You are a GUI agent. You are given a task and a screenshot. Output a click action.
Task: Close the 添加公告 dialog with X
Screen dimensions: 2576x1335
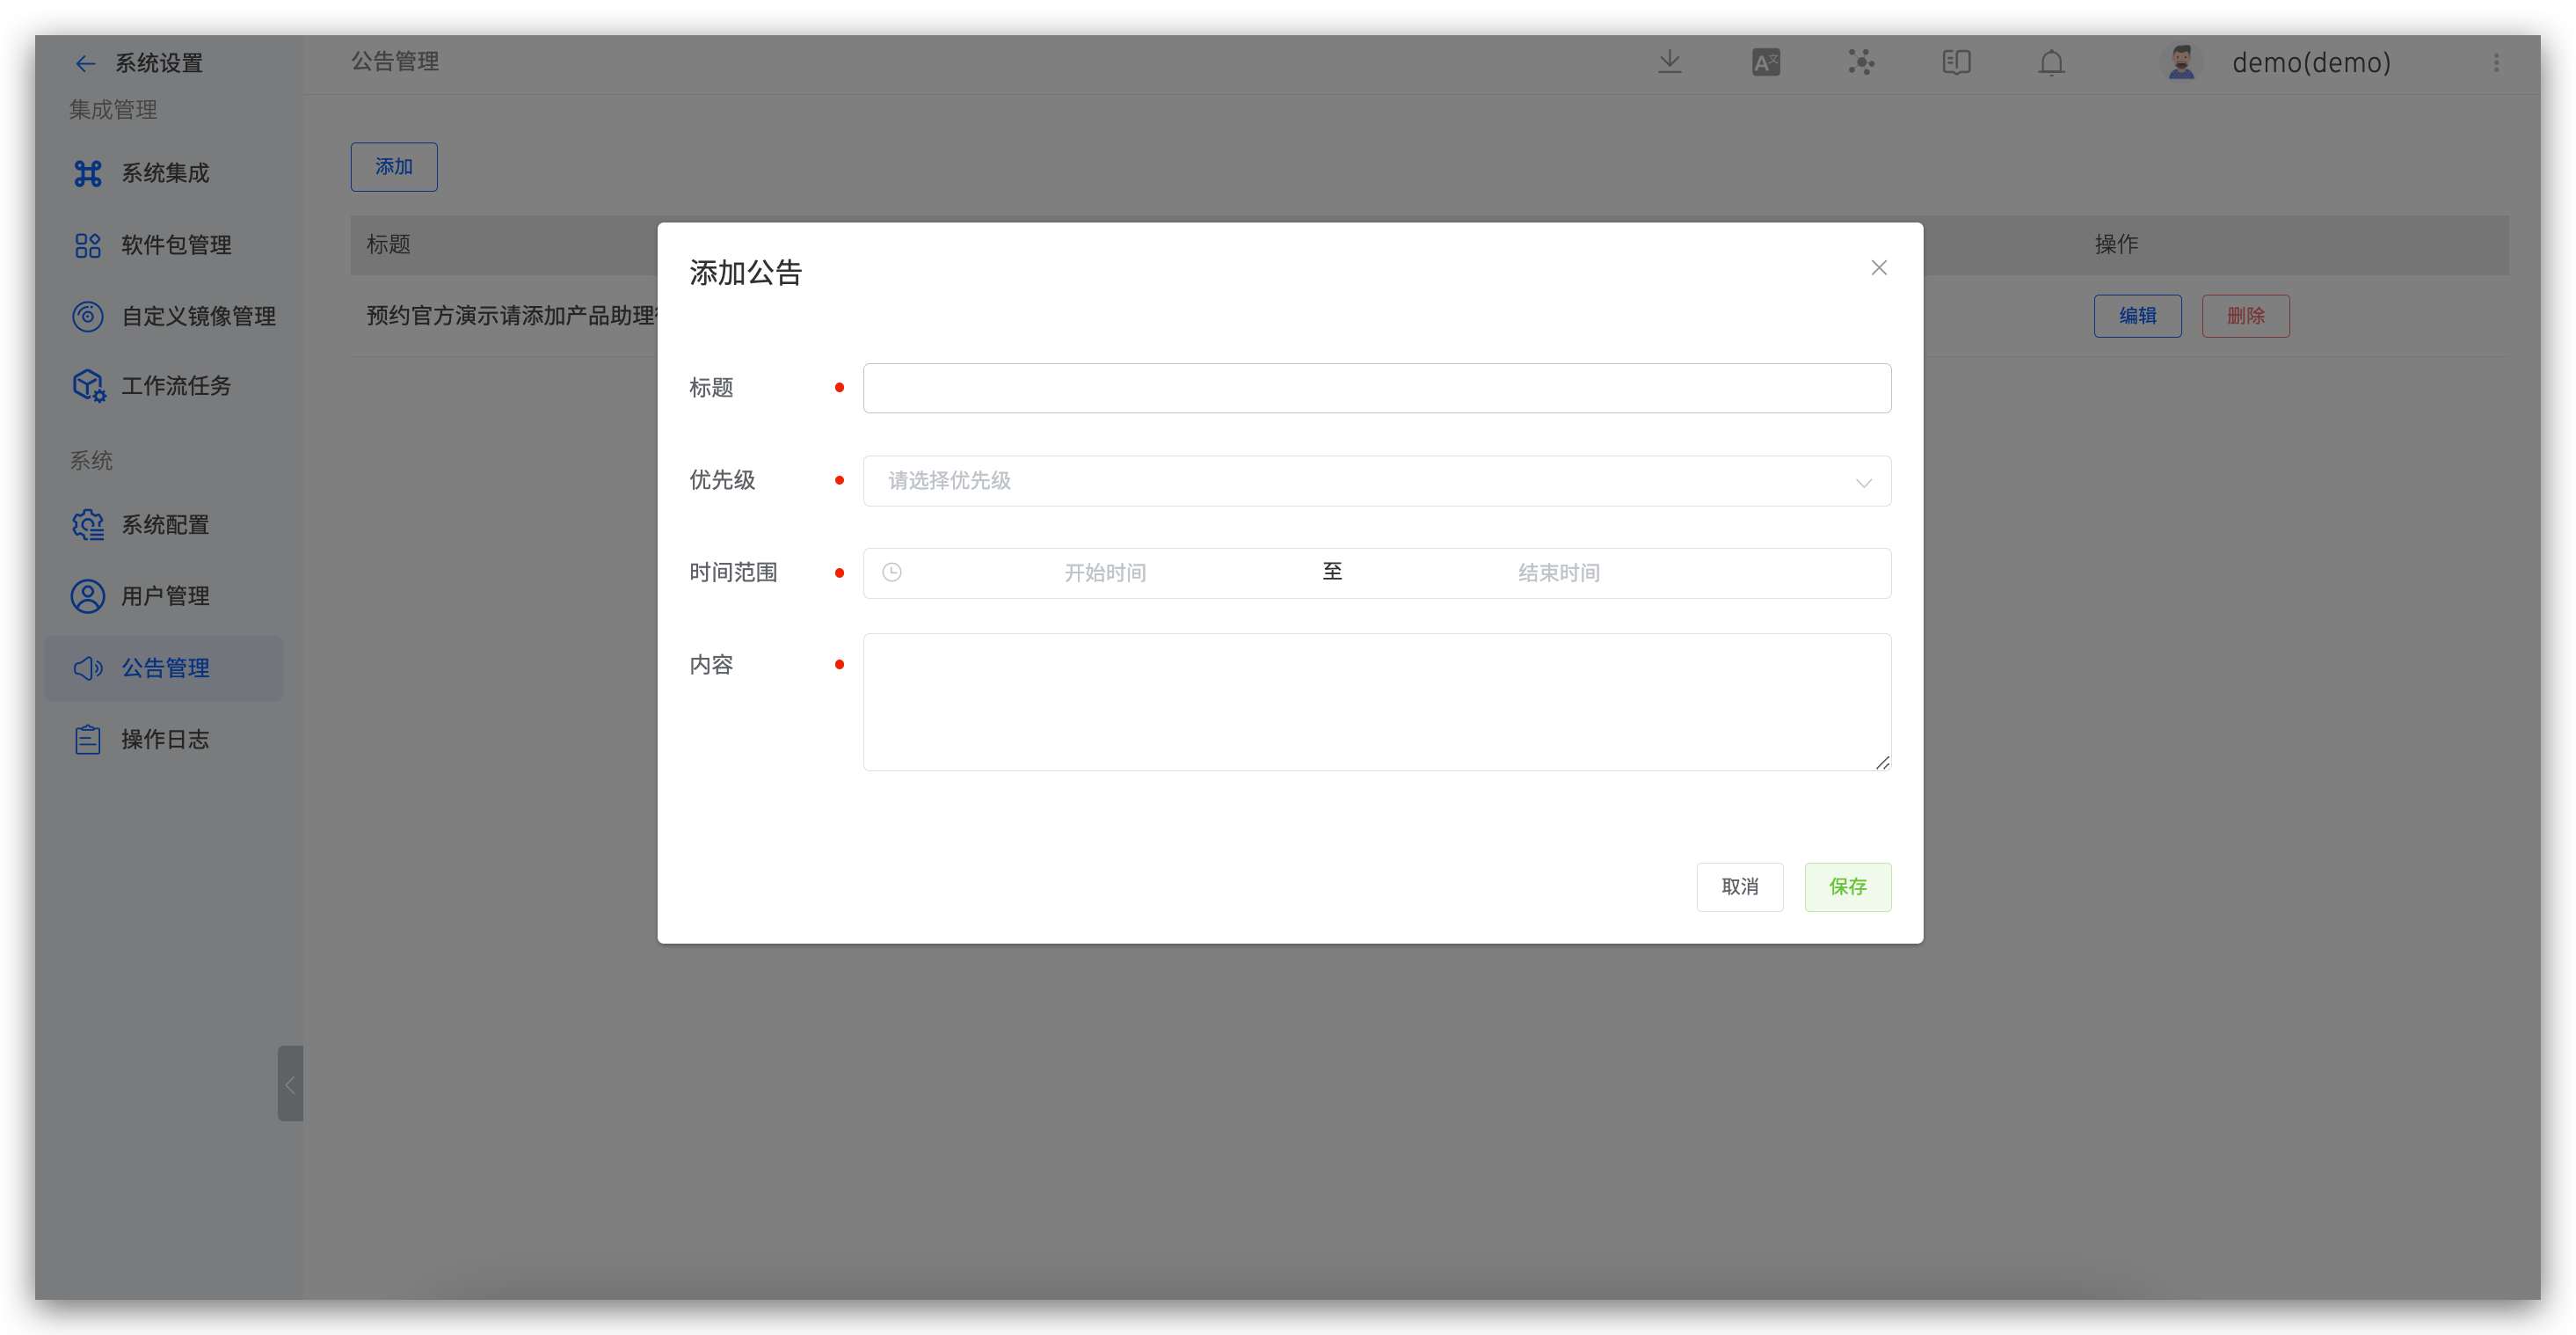[x=1878, y=268]
